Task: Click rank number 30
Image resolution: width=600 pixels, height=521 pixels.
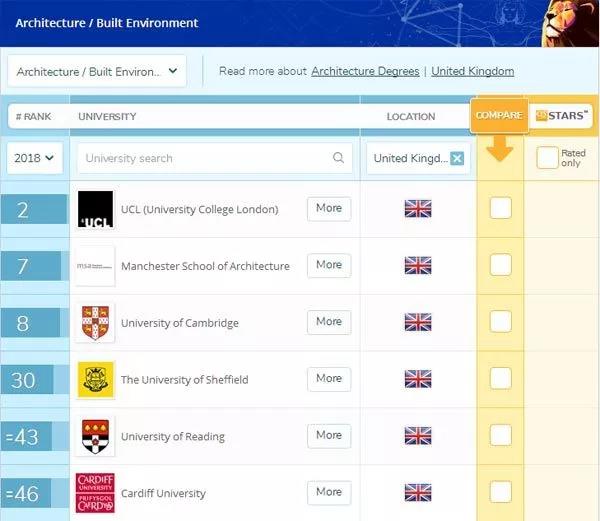Action: pyautogui.click(x=23, y=380)
